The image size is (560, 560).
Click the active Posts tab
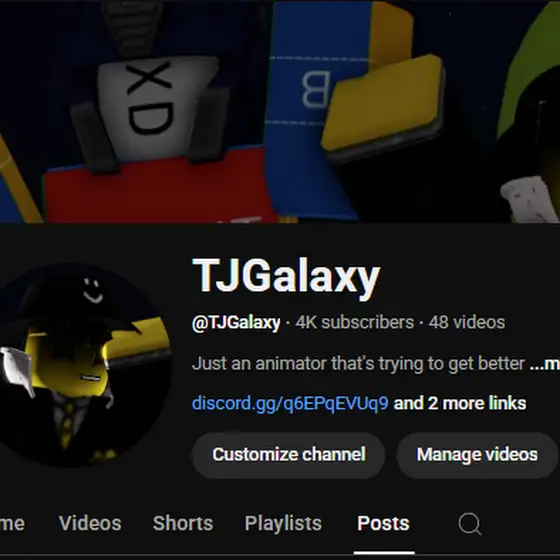point(384,524)
